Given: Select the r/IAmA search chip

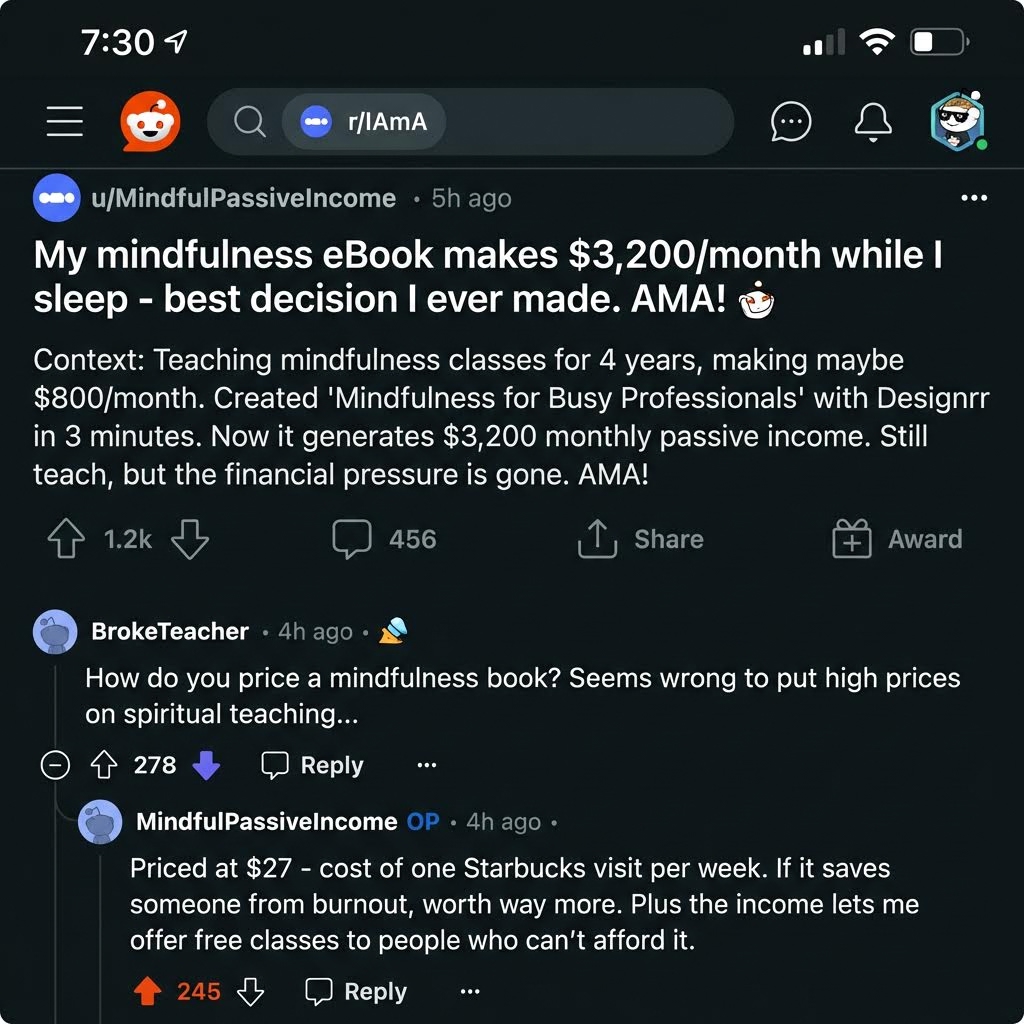Looking at the screenshot, I should 364,121.
